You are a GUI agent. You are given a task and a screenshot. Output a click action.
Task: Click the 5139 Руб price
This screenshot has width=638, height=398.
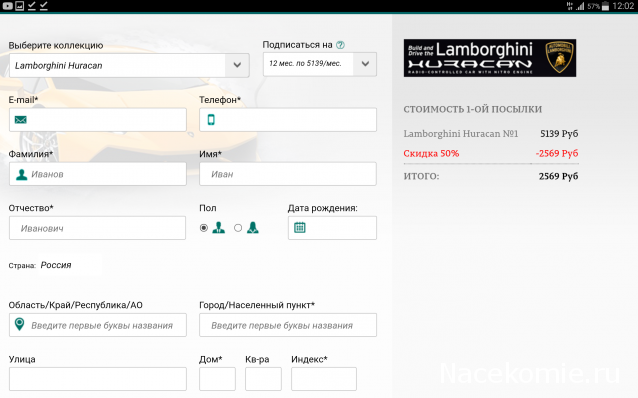pos(559,133)
